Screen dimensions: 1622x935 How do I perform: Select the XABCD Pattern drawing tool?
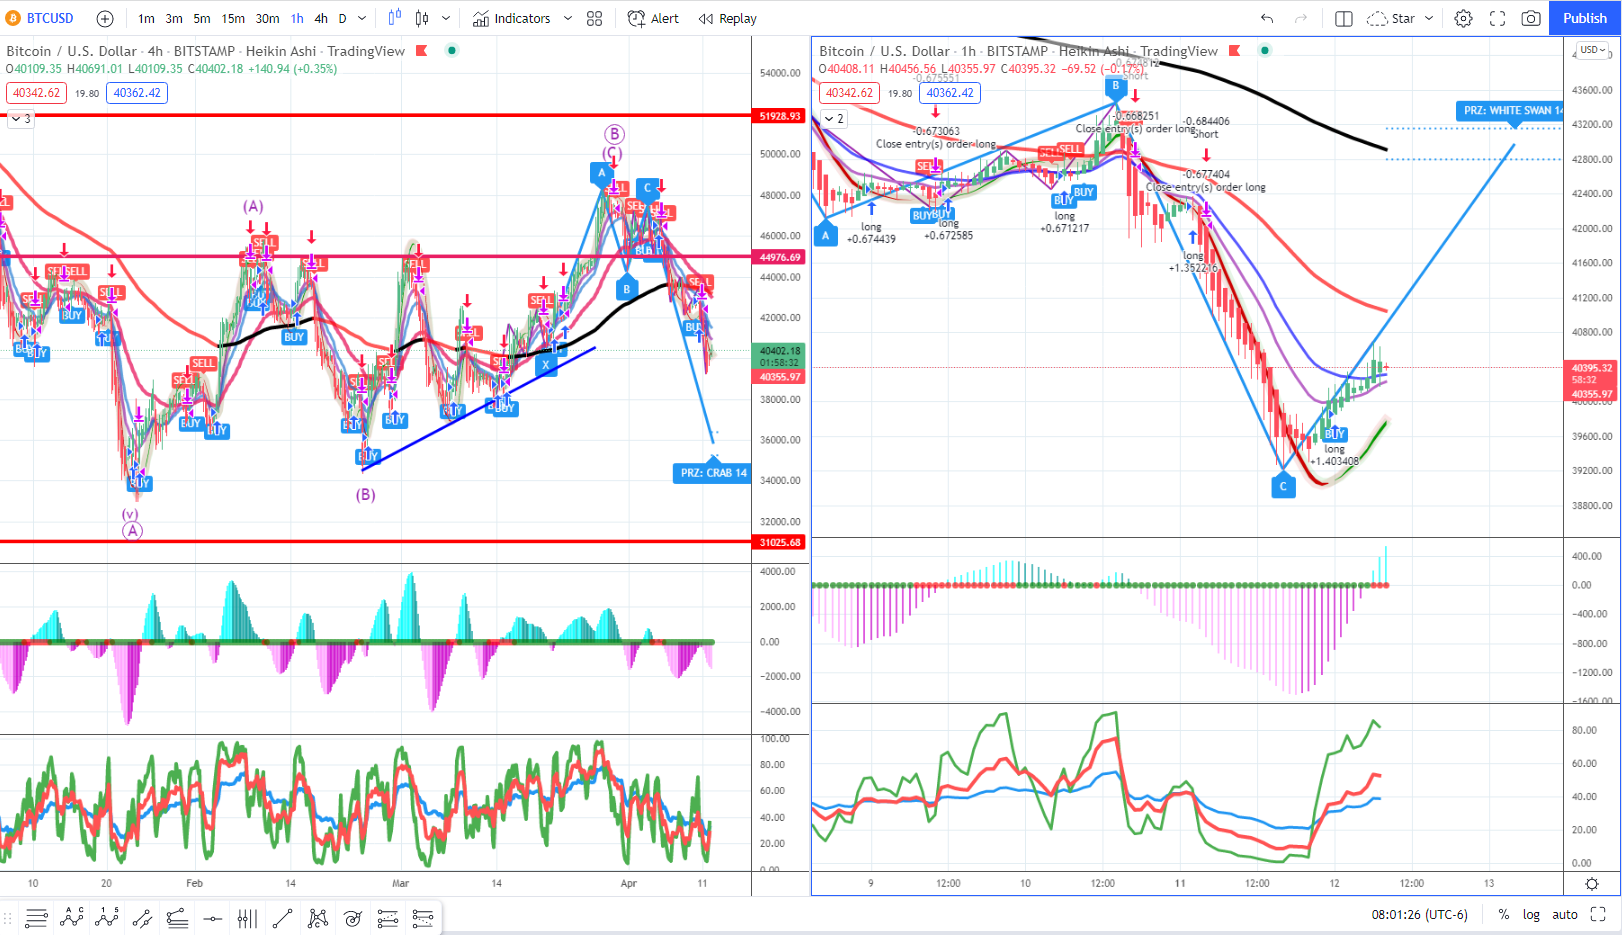coord(318,917)
